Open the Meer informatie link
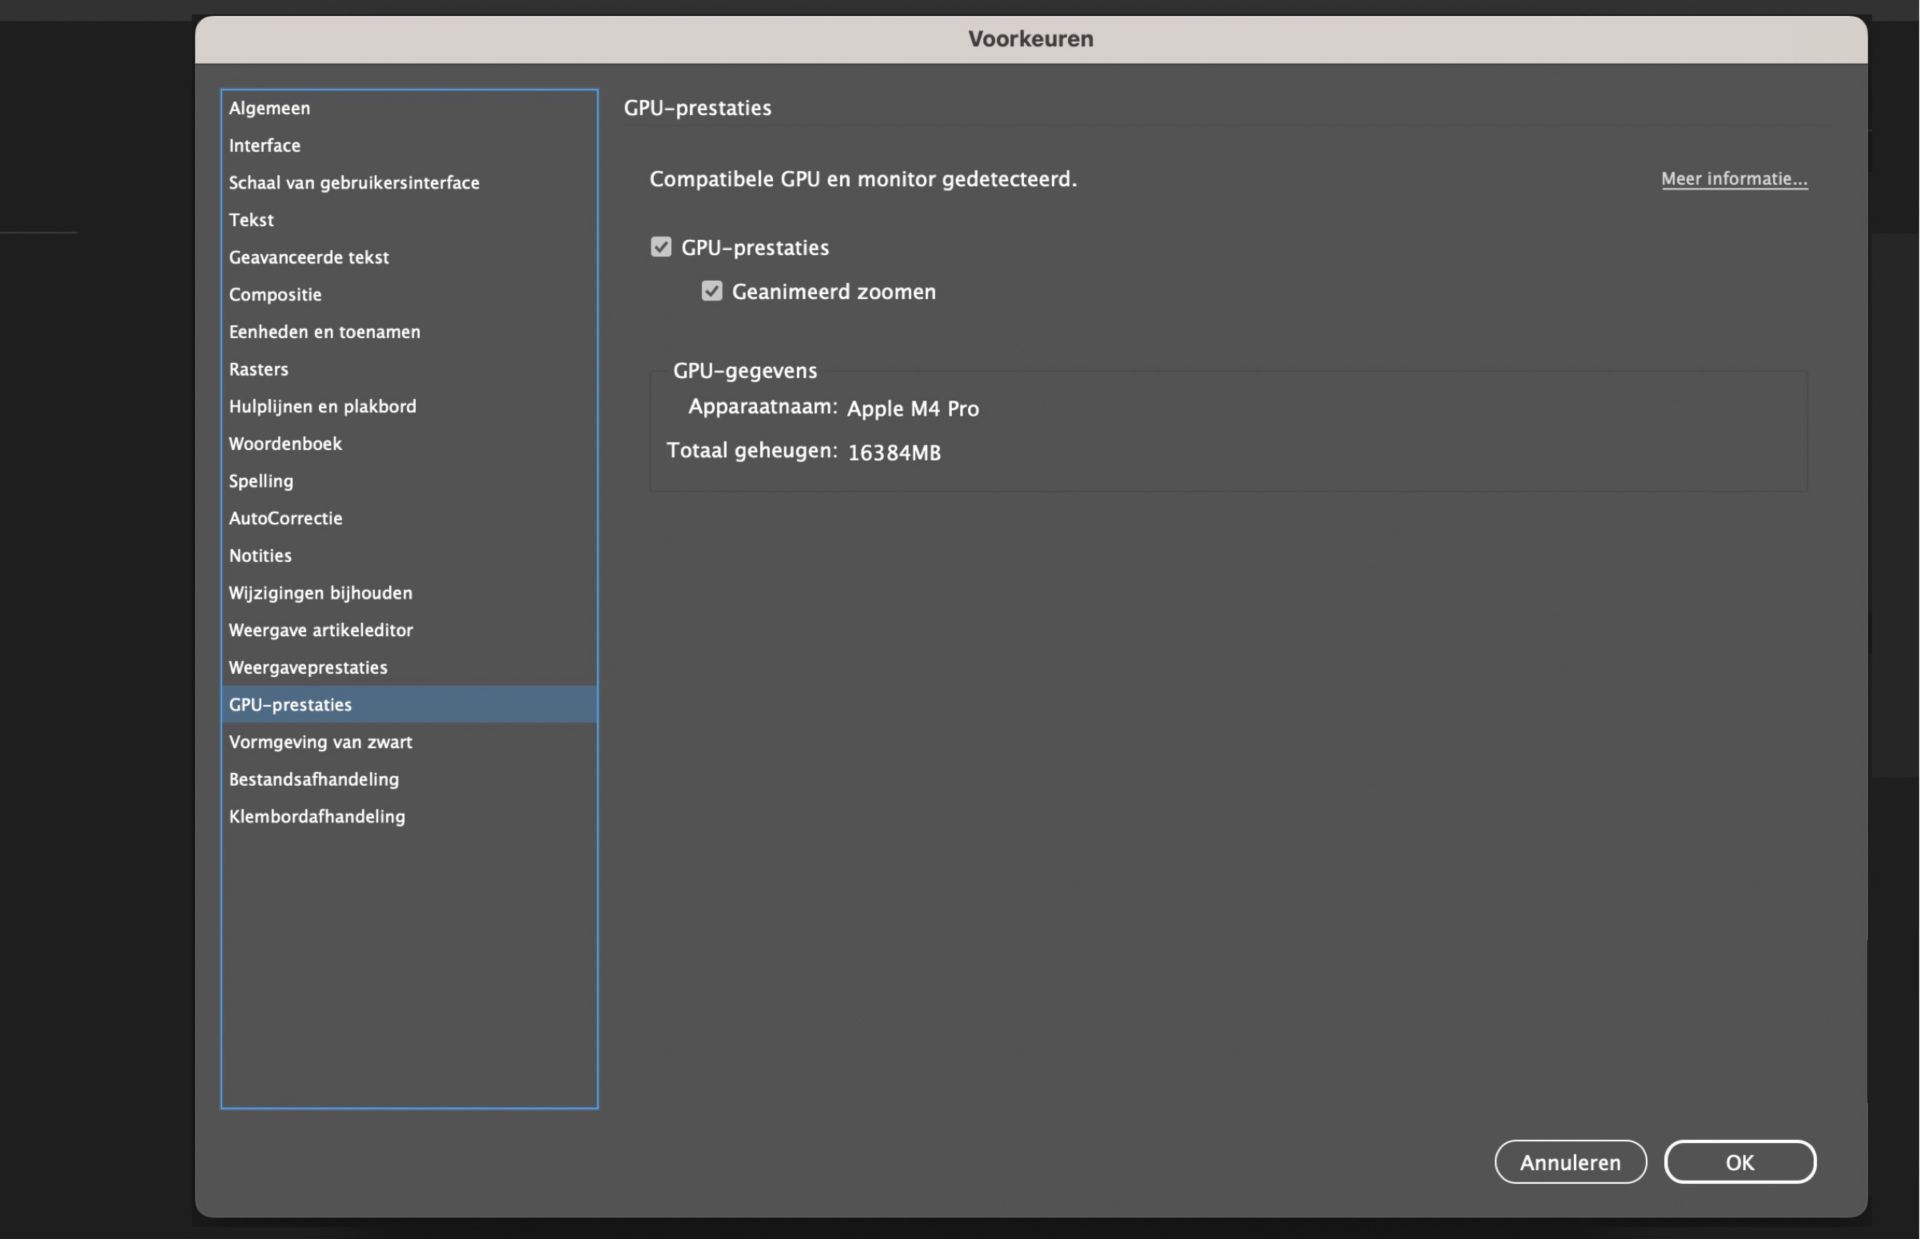This screenshot has width=1920, height=1239. point(1734,179)
